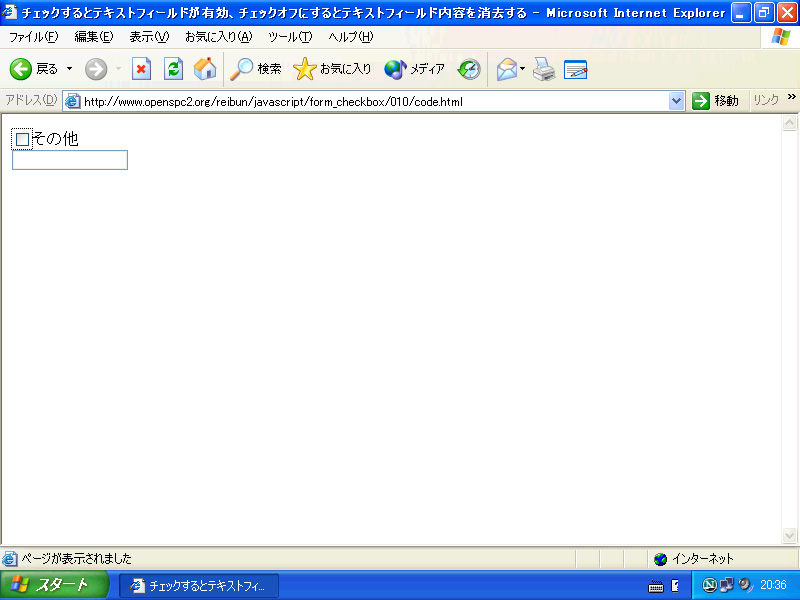Click the Windows logo throbber

pyautogui.click(x=780, y=37)
